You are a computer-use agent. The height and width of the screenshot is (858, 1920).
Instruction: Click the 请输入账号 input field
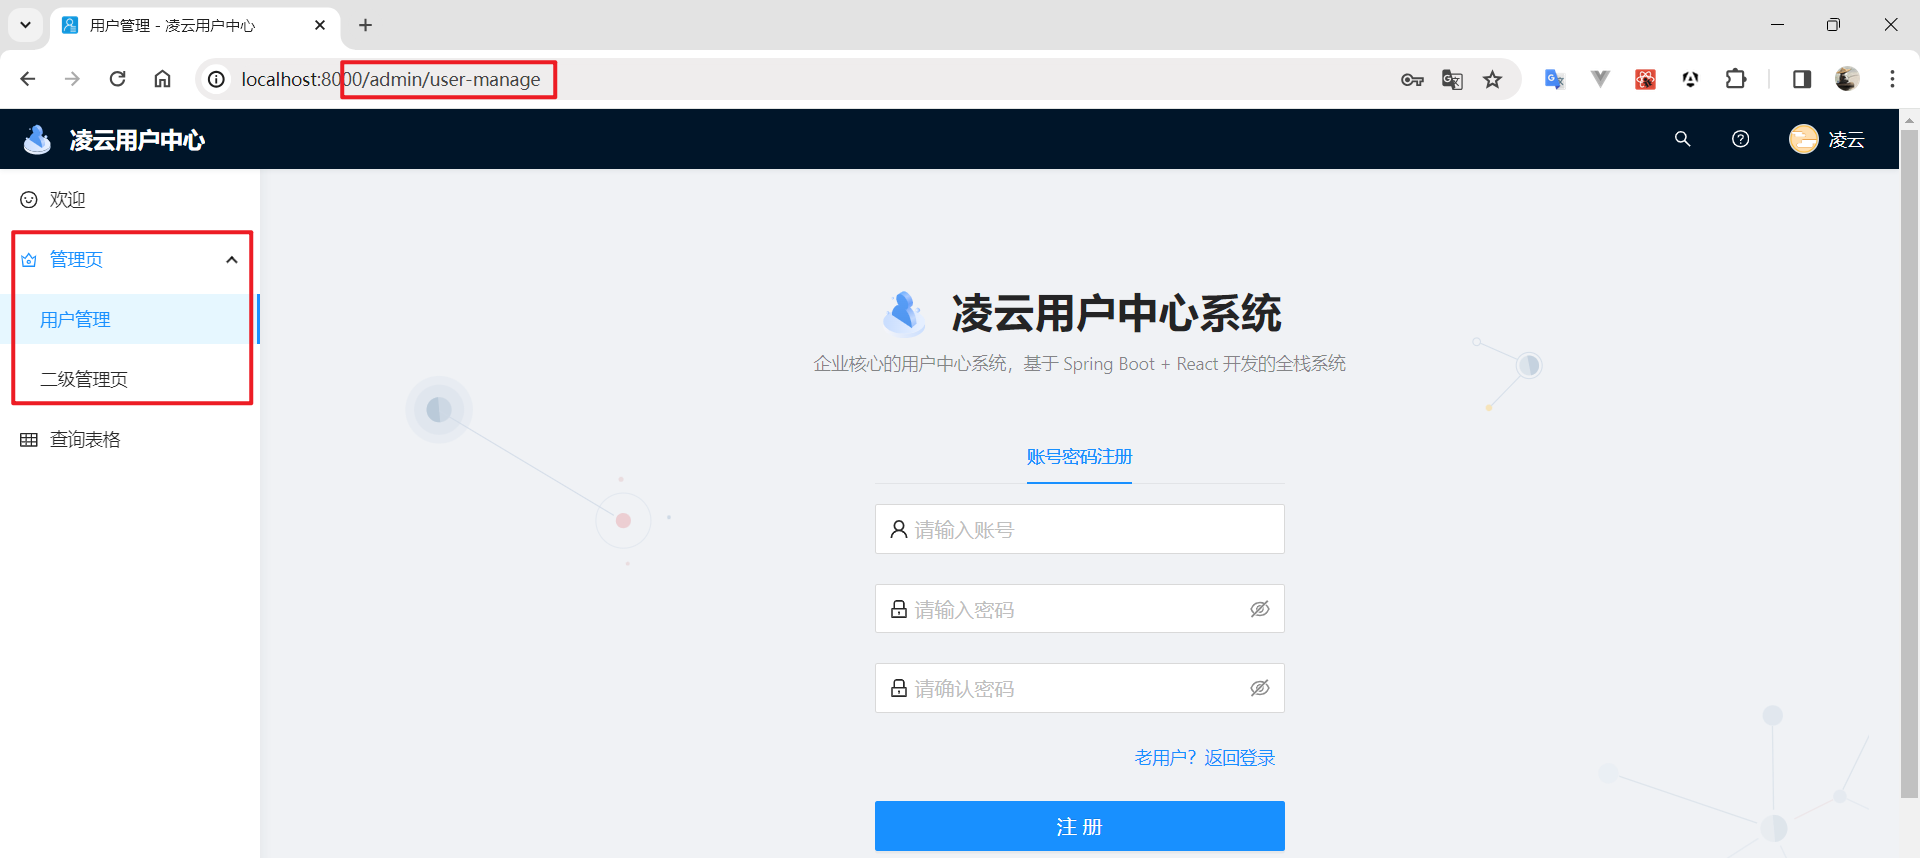click(x=1079, y=529)
